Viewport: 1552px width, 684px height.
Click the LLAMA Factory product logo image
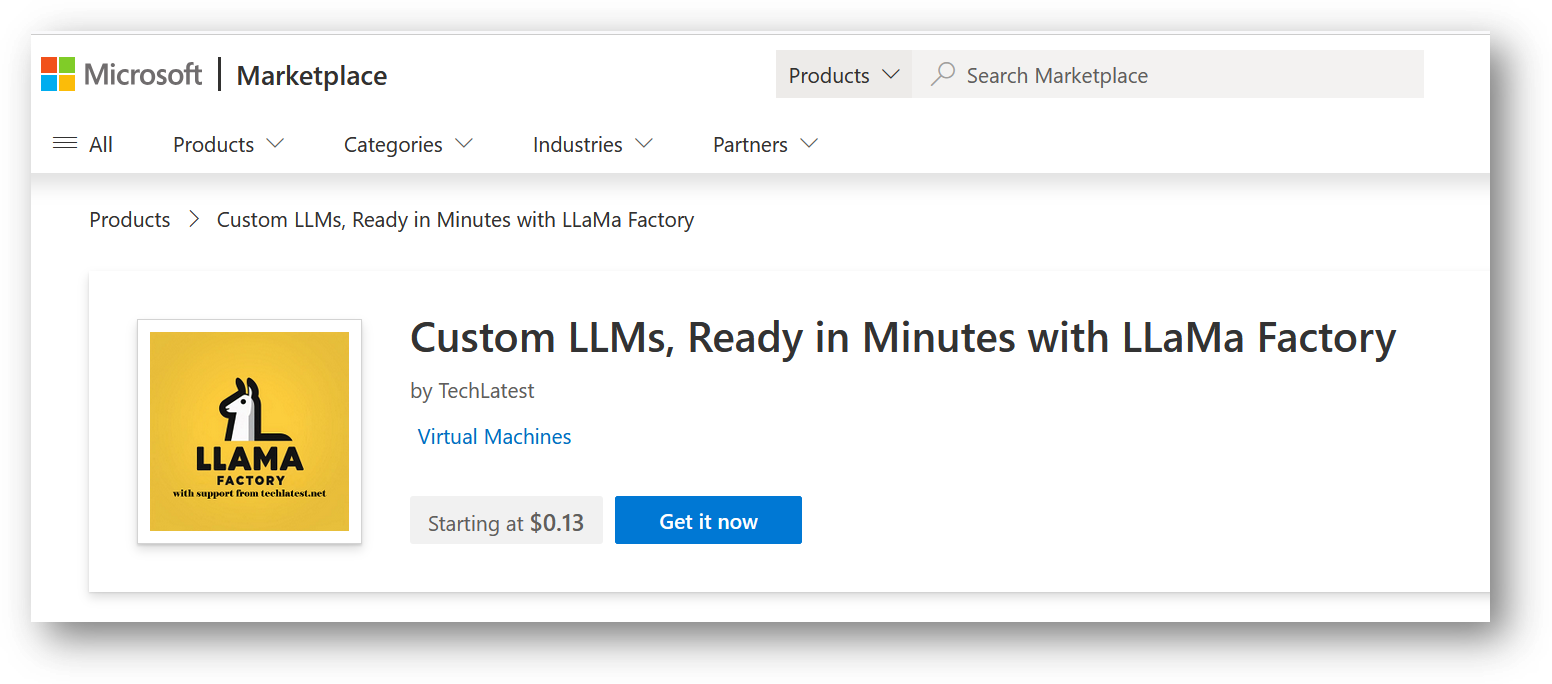point(248,431)
